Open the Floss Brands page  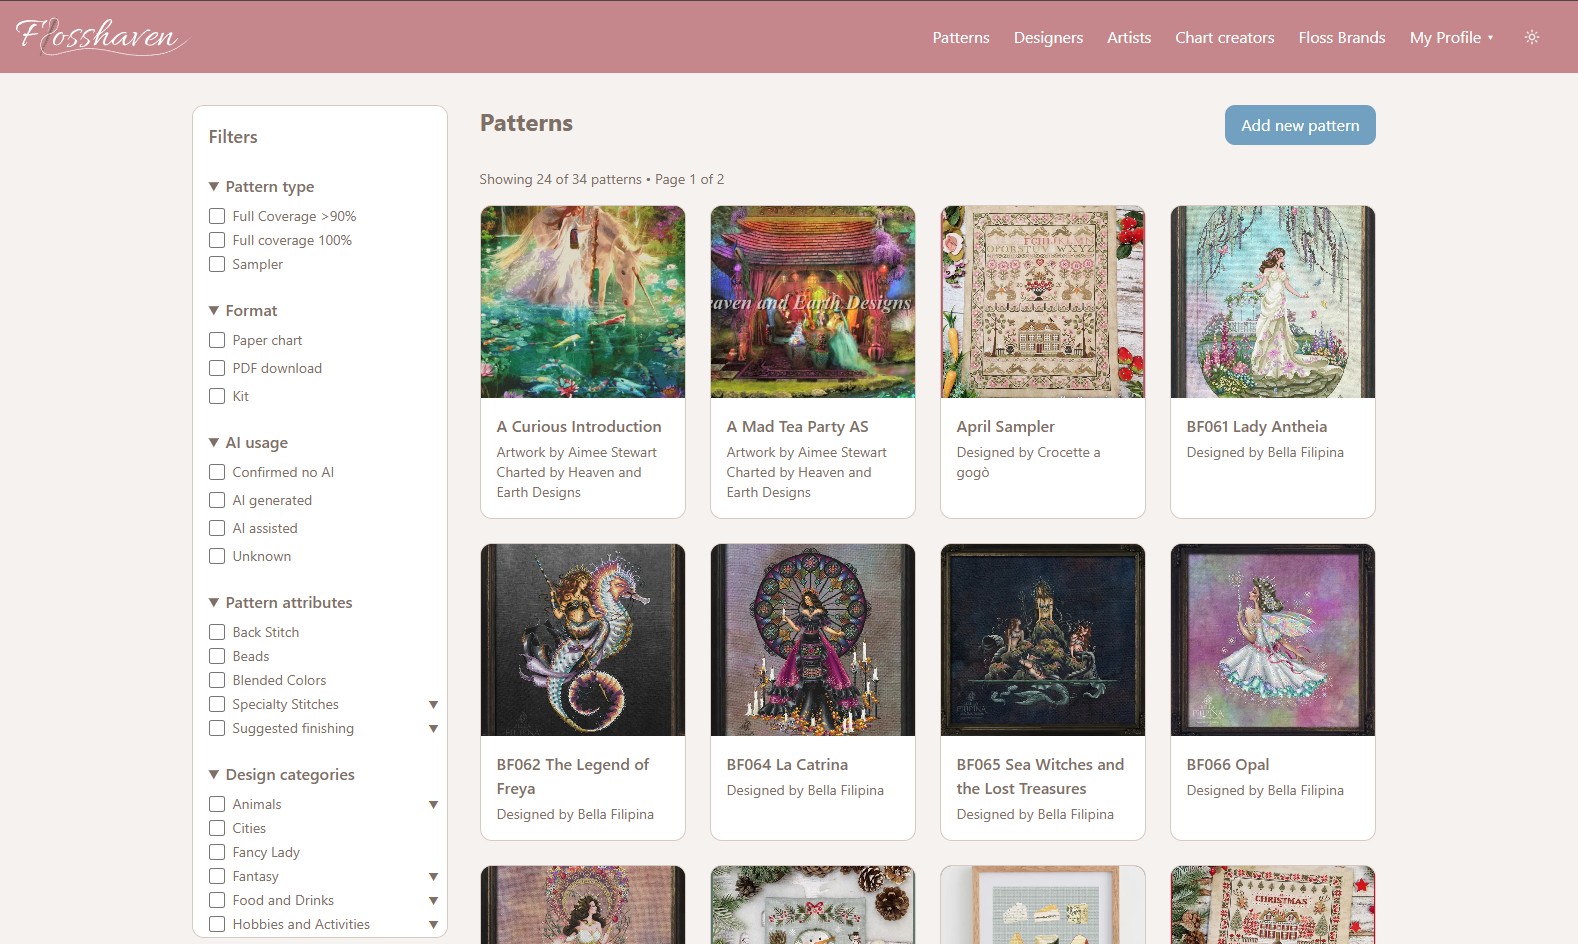click(1341, 37)
